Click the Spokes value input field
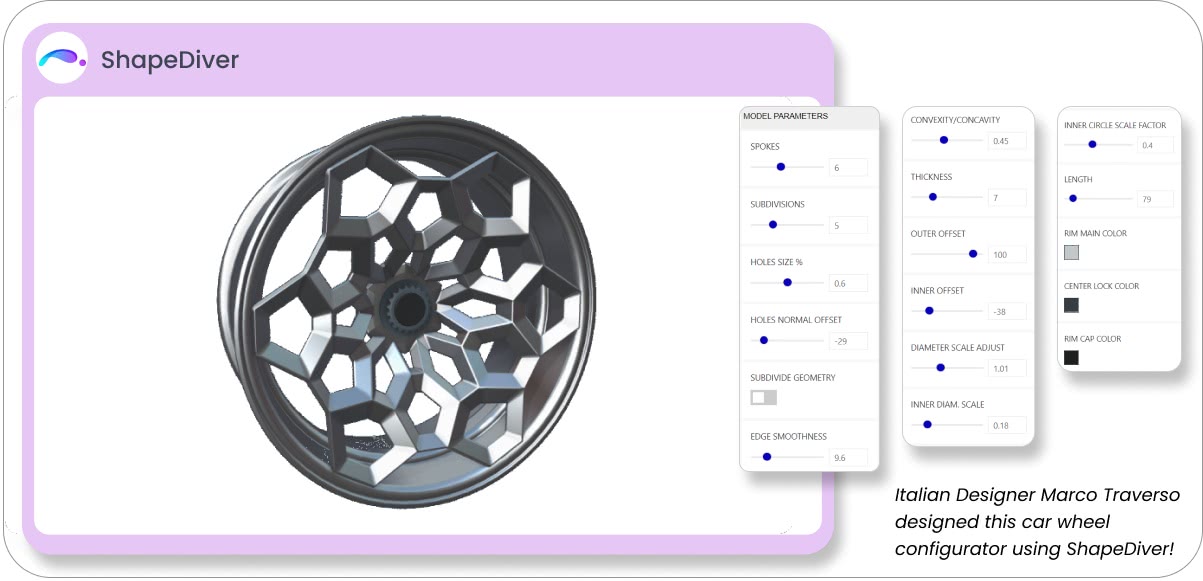 point(848,168)
